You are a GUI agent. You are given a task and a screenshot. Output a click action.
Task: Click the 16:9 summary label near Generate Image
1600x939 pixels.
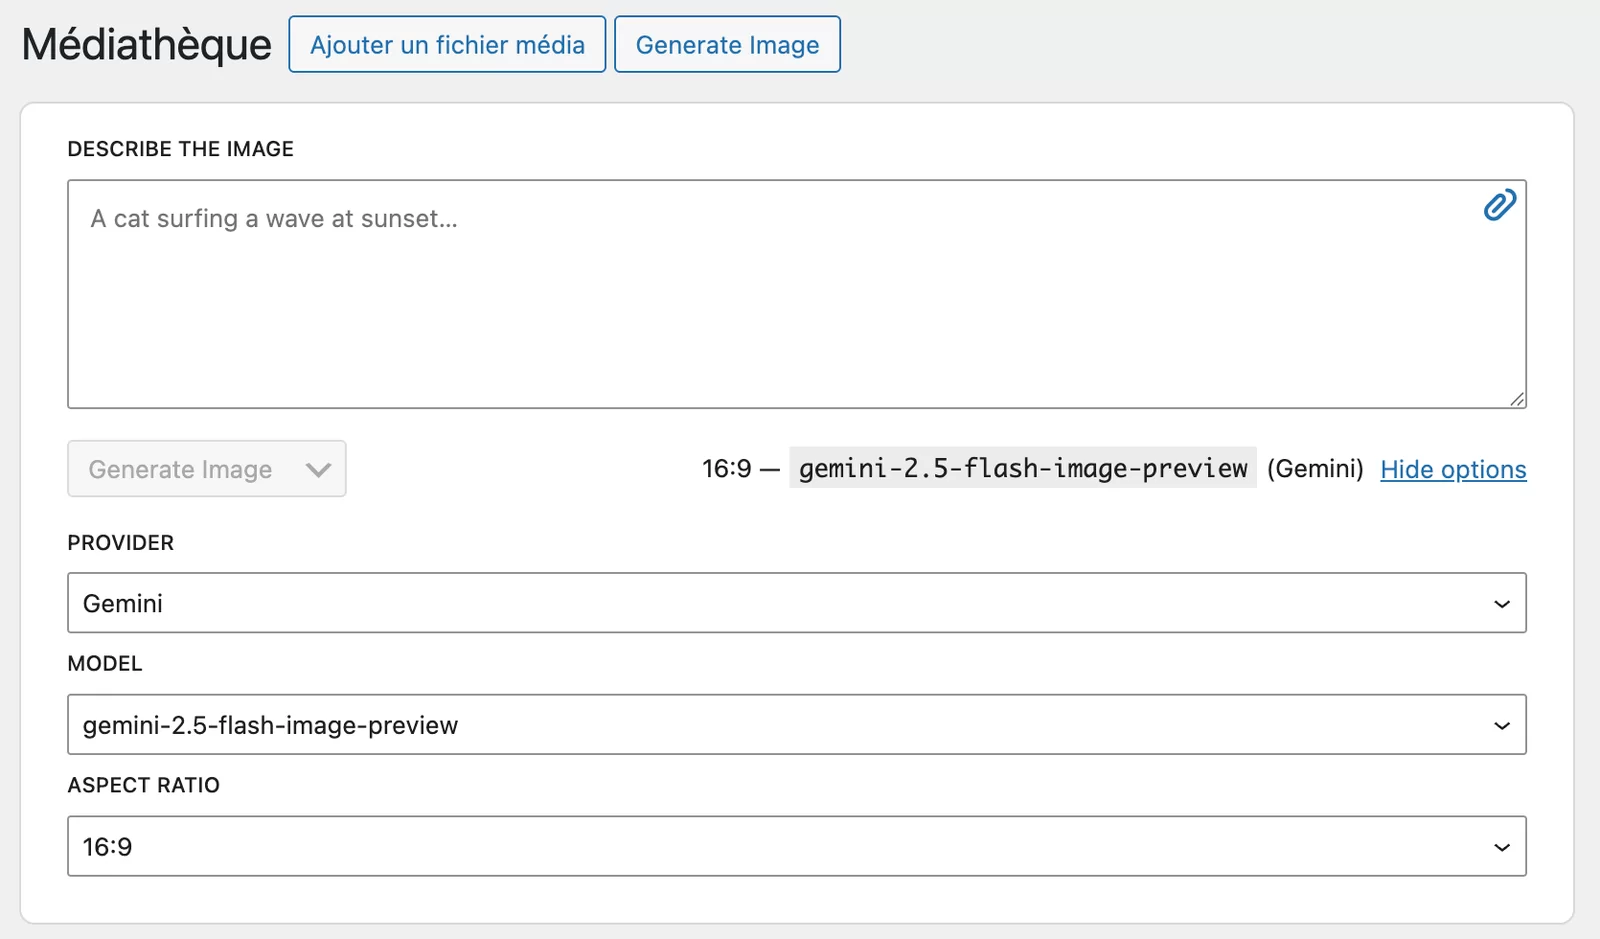[x=726, y=467]
